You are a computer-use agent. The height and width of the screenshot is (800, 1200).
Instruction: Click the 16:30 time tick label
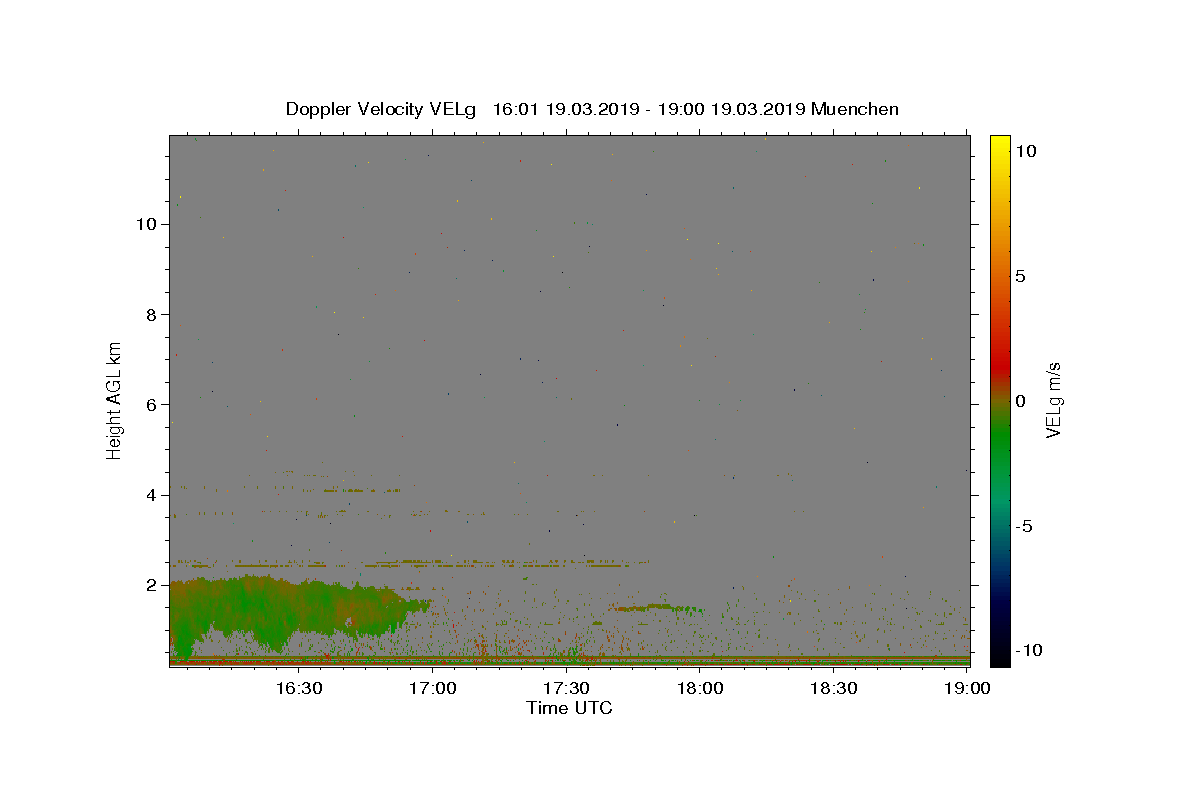click(x=298, y=688)
